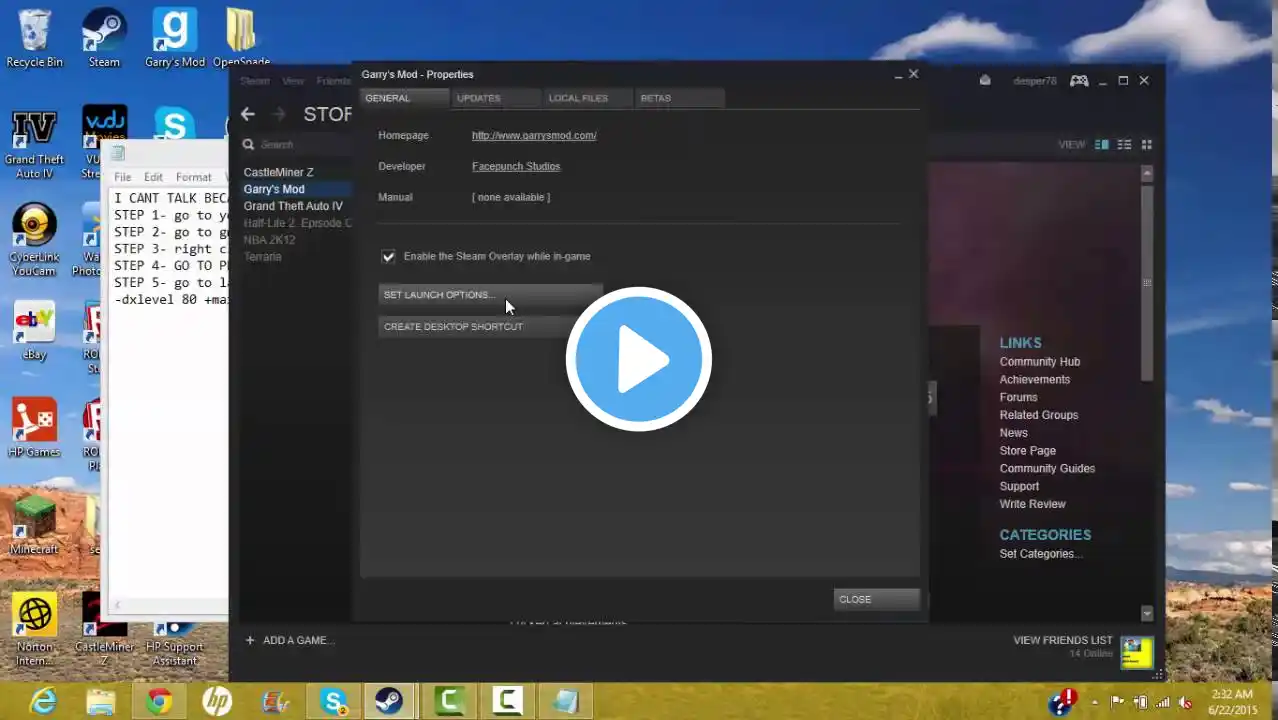Select NBA 2K12 in library list
The image size is (1278, 720).
[269, 240]
